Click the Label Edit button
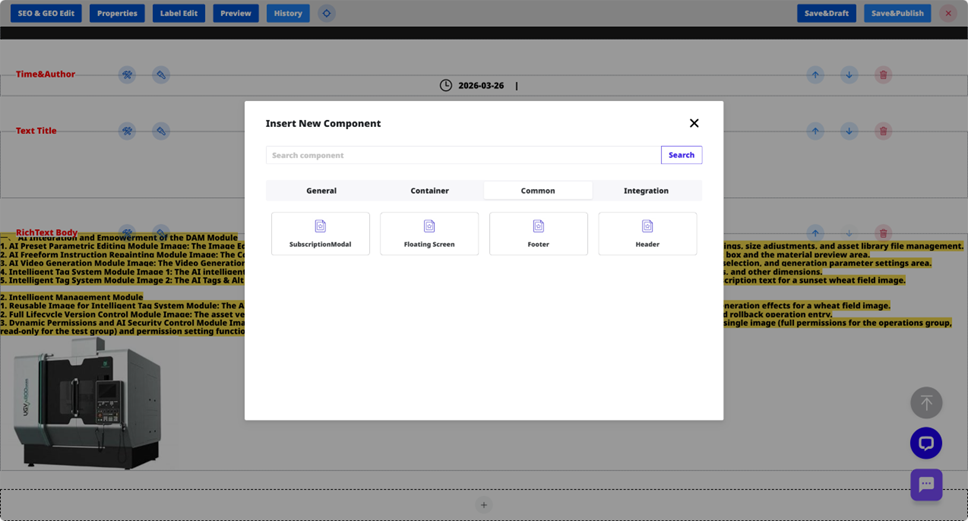 pos(178,13)
